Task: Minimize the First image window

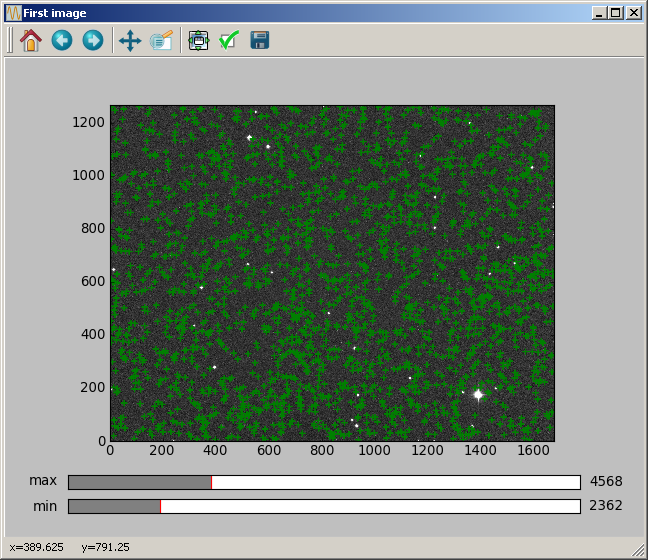Action: coord(599,13)
